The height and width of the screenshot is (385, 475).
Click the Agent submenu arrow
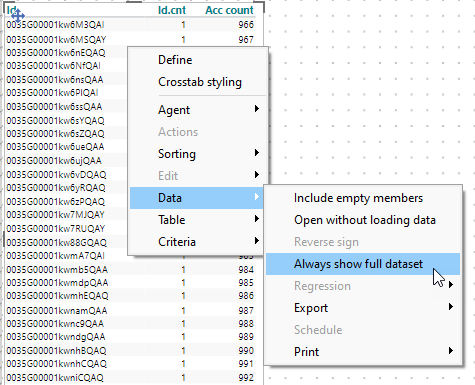[257, 109]
